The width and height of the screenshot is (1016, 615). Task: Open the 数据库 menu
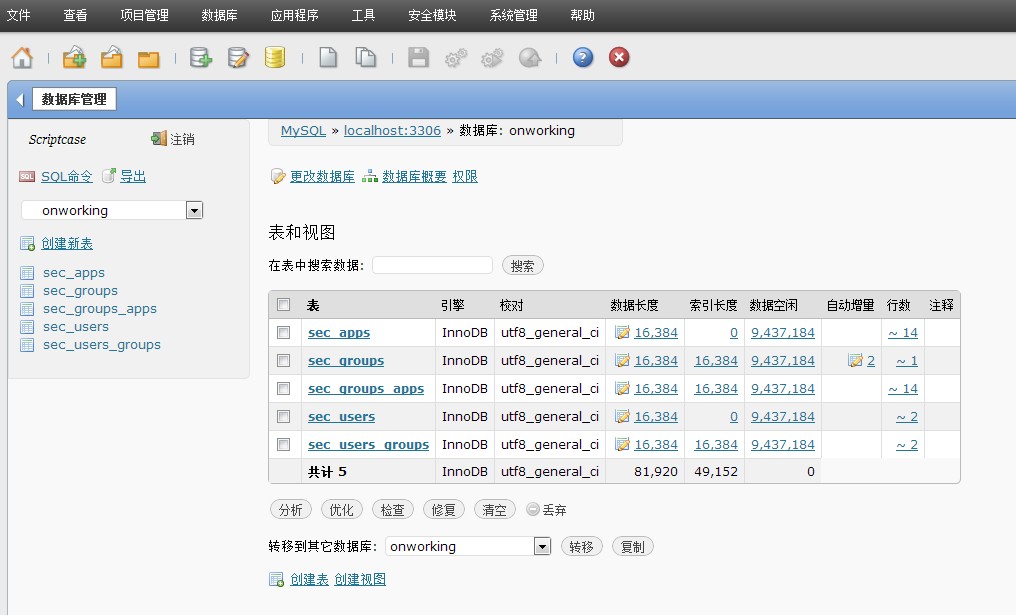tap(219, 15)
